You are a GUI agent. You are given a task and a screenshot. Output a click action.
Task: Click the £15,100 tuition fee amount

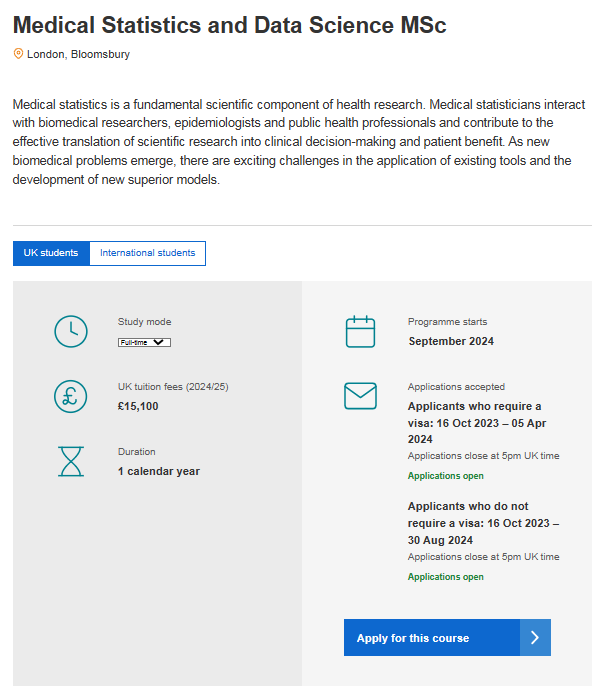138,406
